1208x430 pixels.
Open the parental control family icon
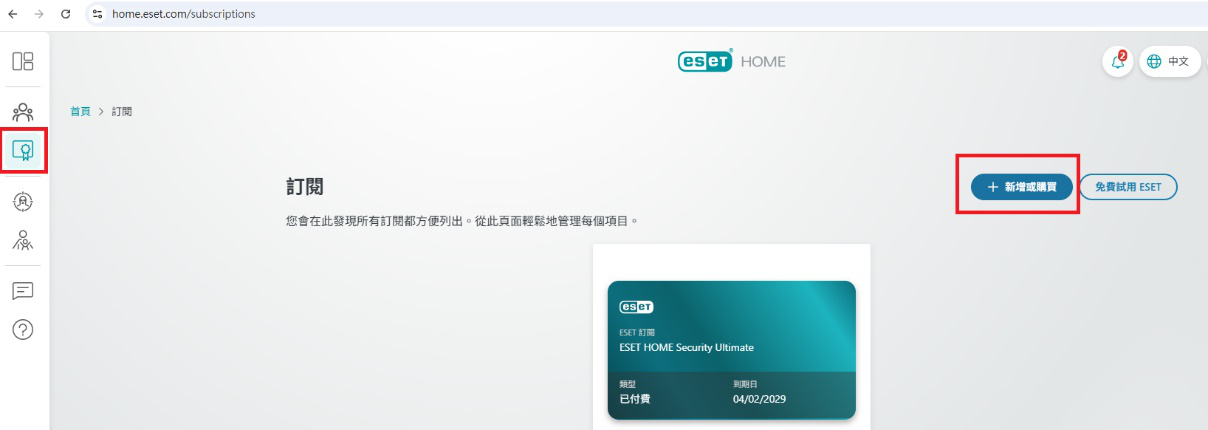coord(23,240)
